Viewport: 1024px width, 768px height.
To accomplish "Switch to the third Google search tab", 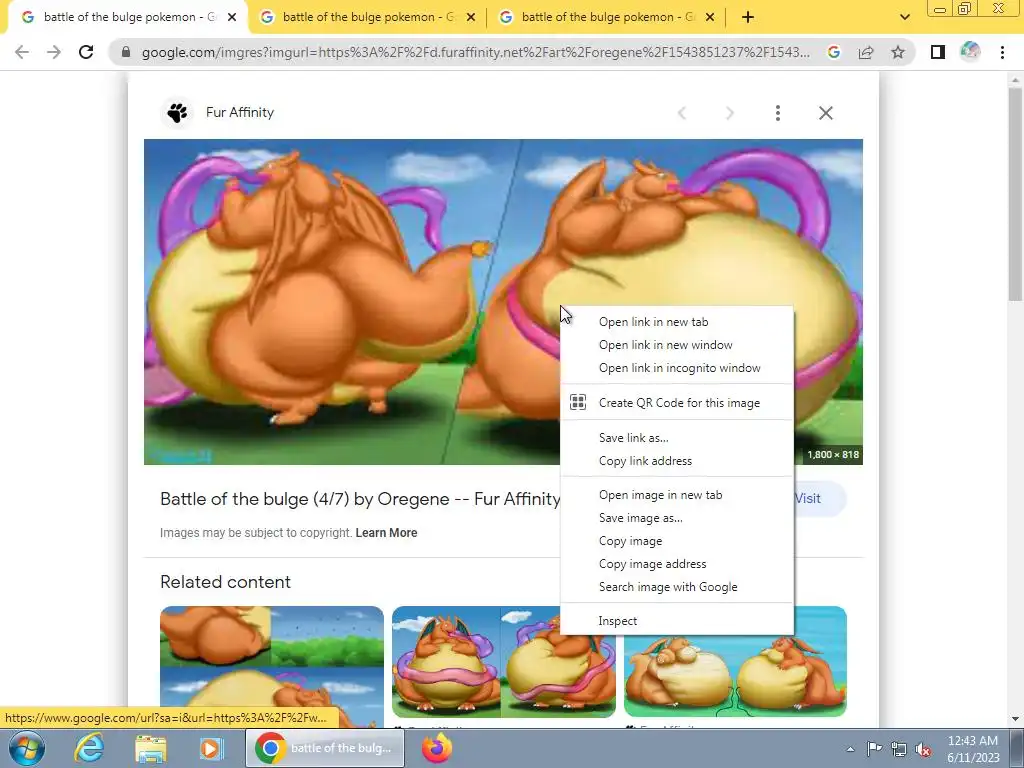I will [x=606, y=18].
